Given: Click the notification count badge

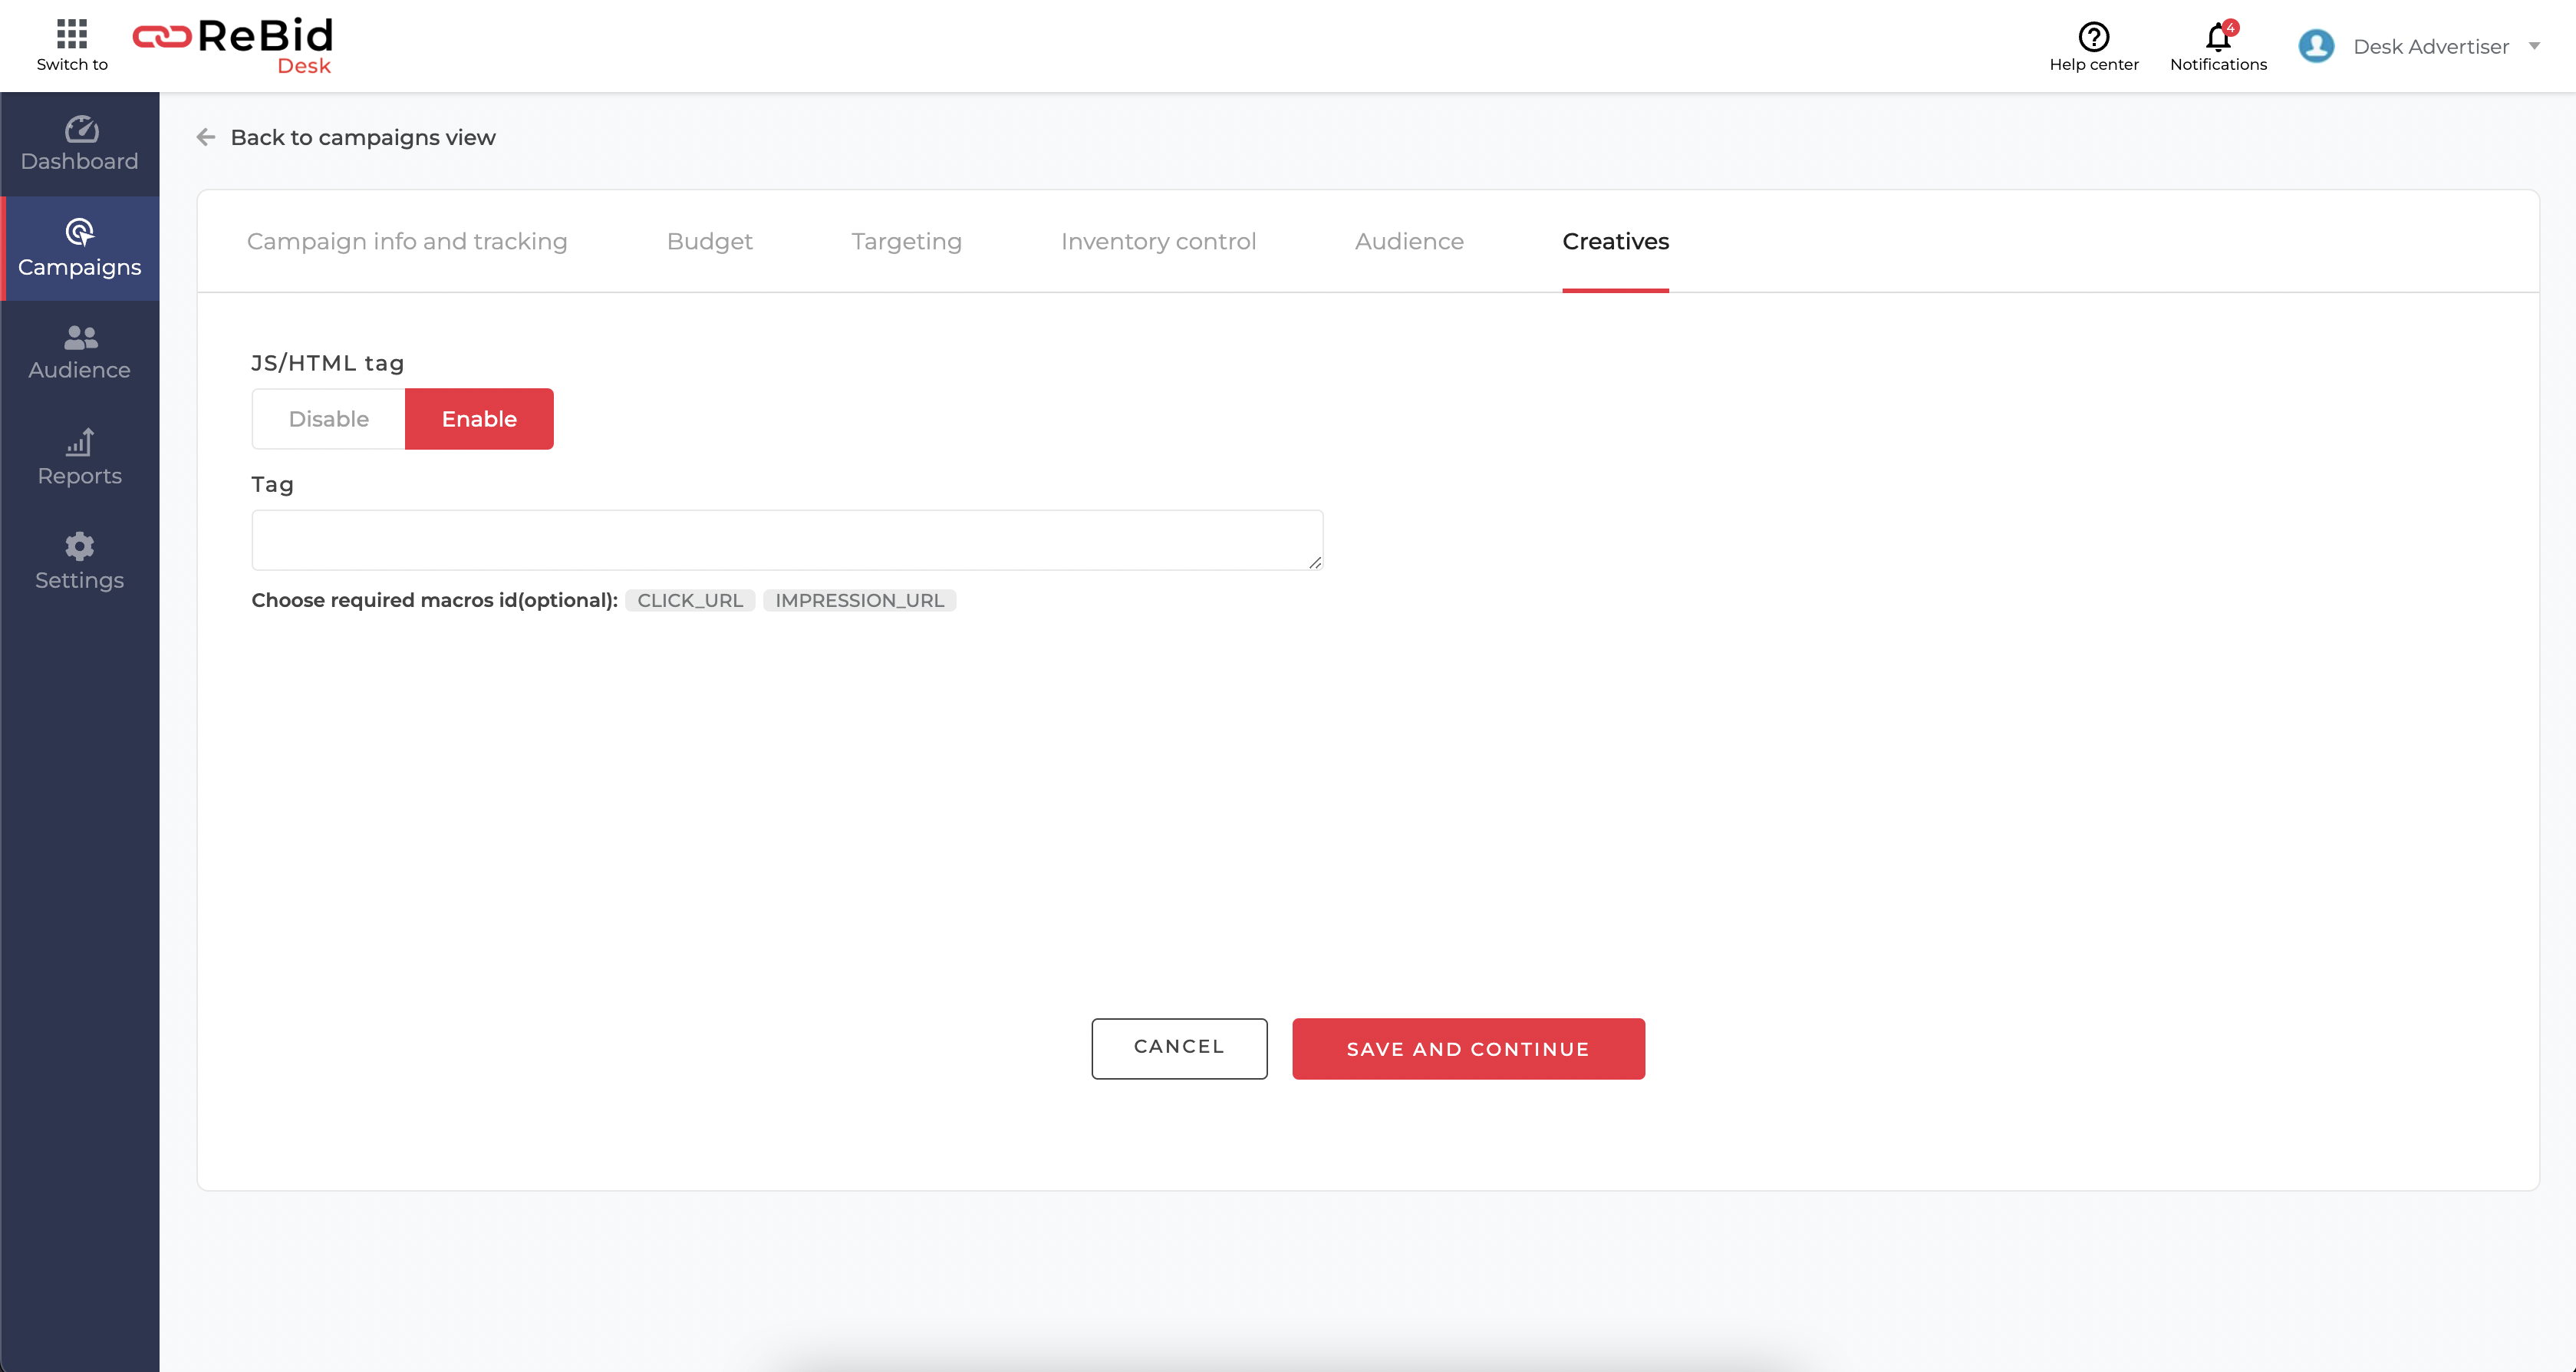Looking at the screenshot, I should tap(2231, 27).
